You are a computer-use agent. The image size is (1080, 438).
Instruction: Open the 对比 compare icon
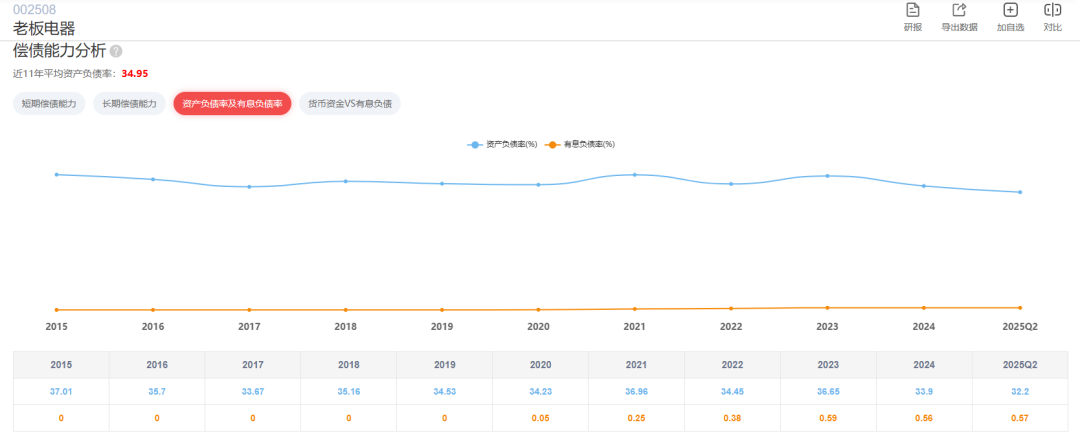1052,10
